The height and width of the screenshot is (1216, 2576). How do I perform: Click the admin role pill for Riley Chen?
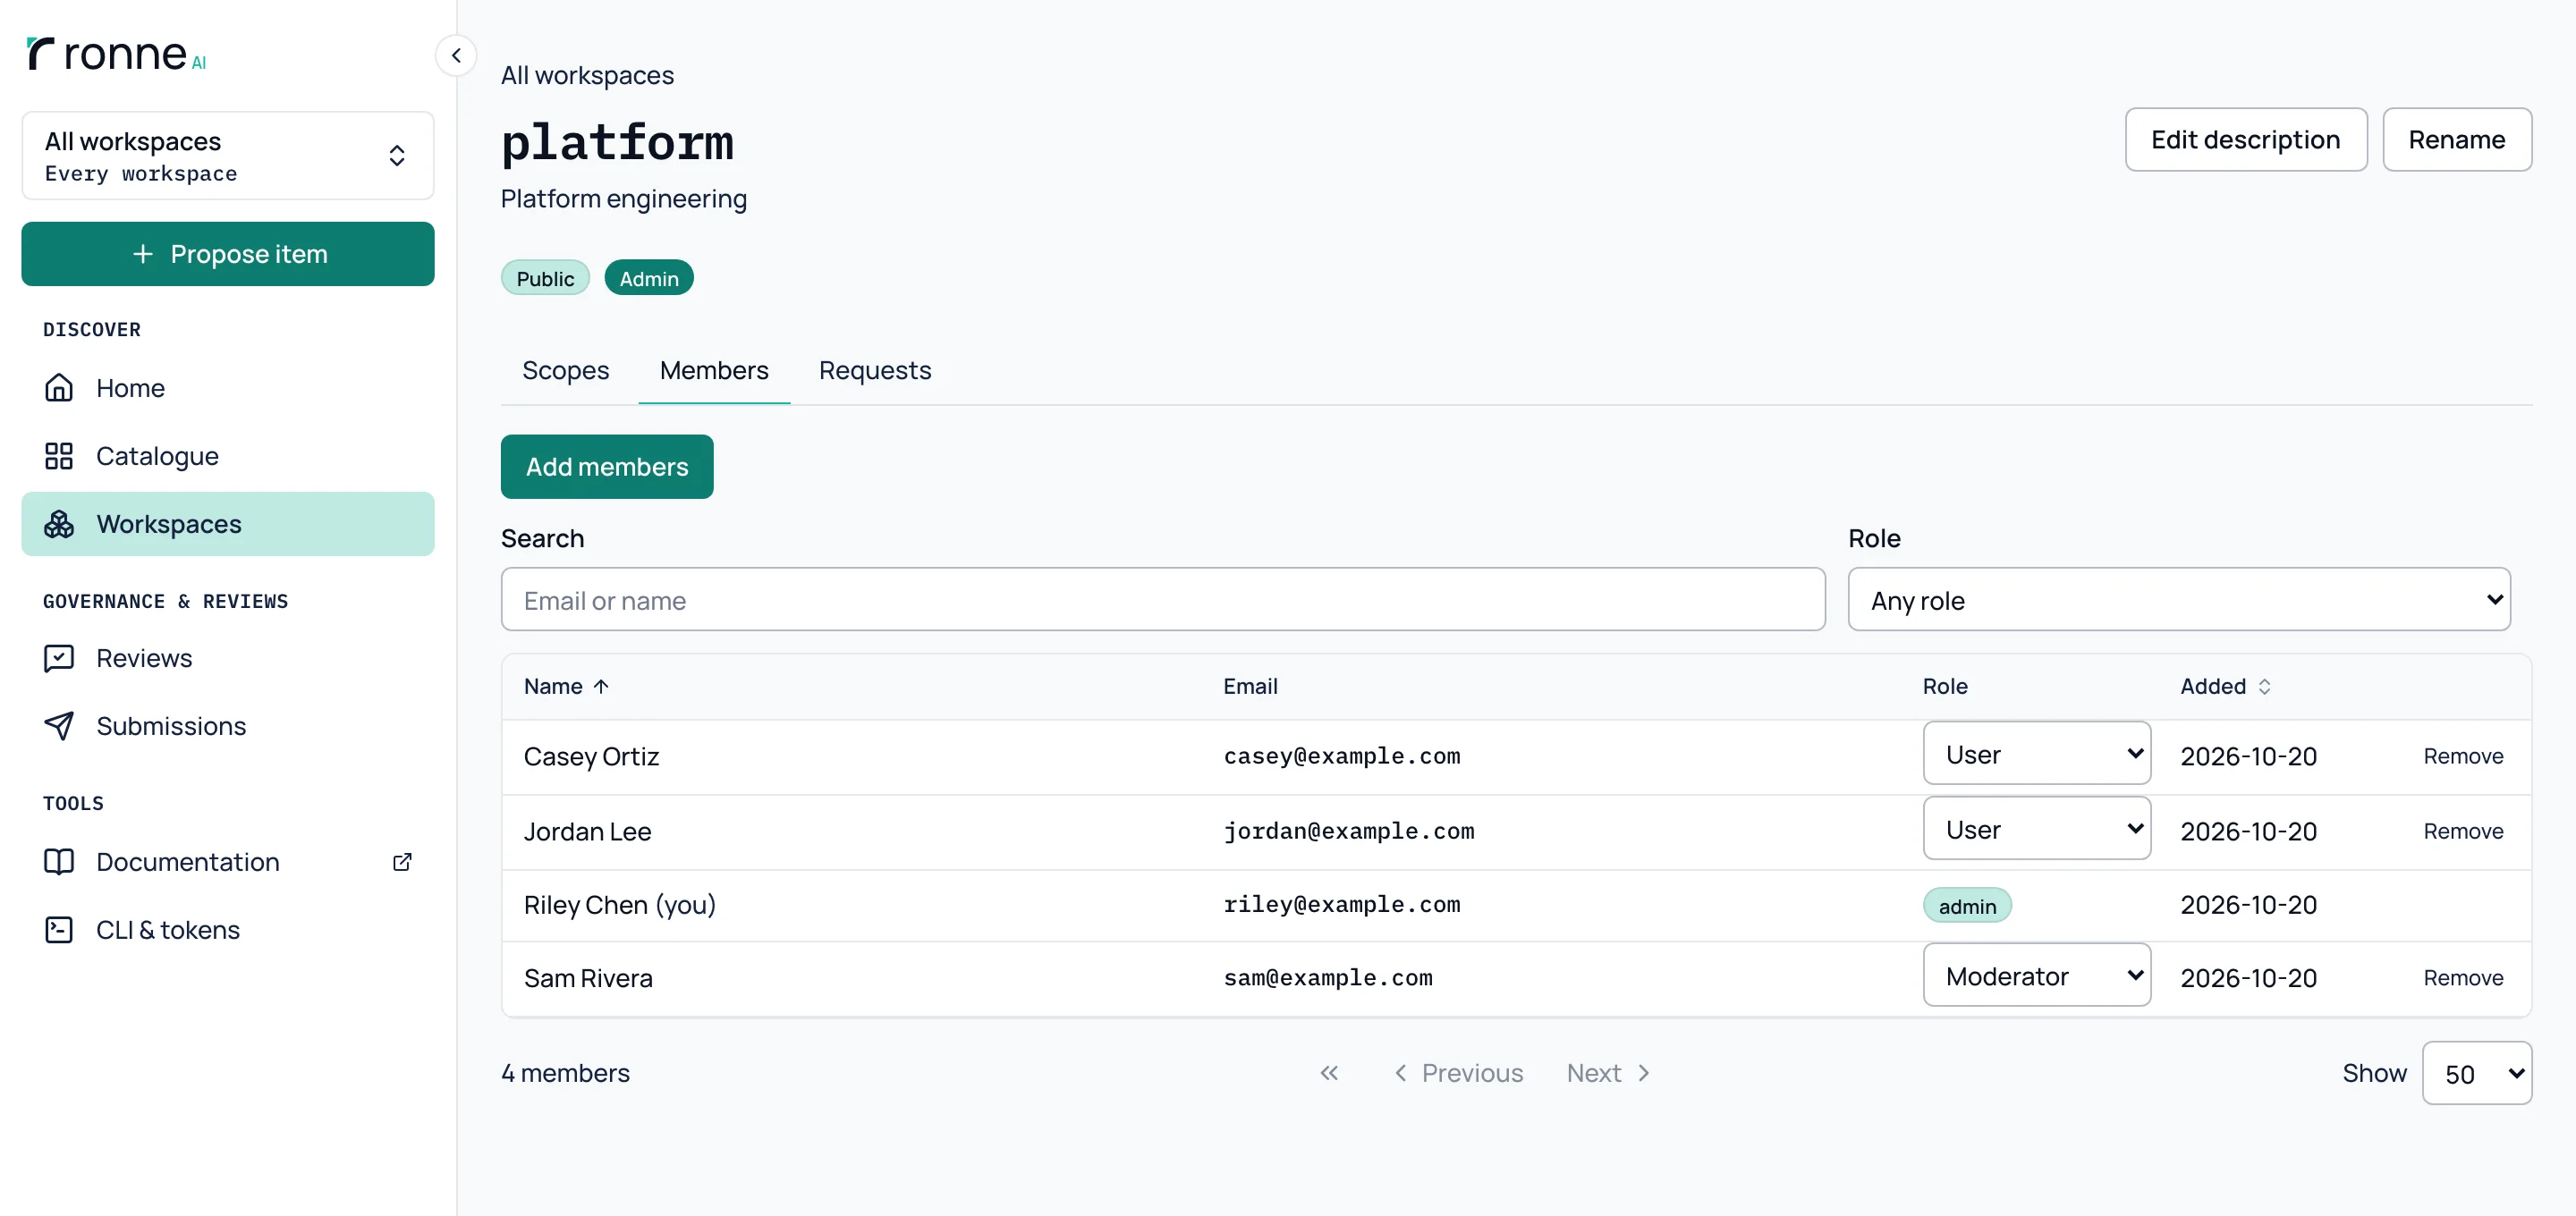click(x=1967, y=906)
